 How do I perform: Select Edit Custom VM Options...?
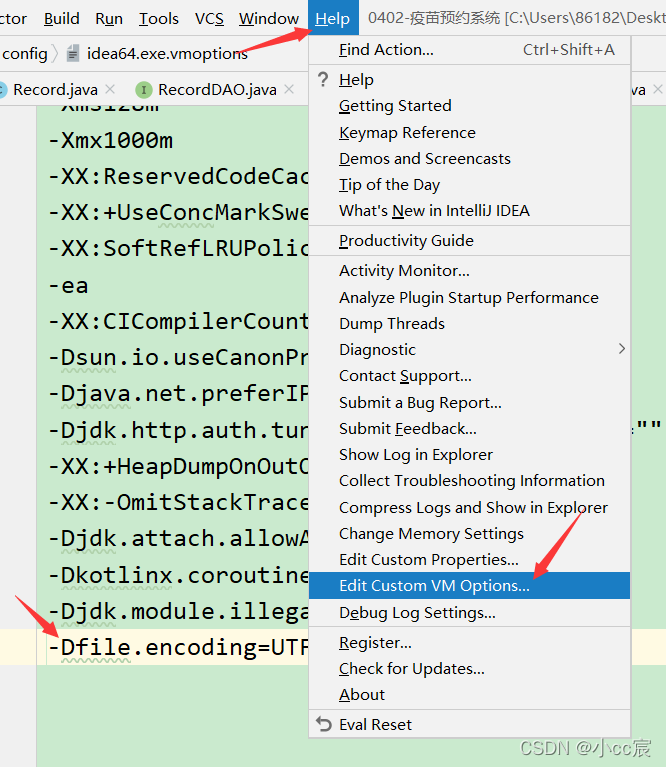(x=469, y=586)
